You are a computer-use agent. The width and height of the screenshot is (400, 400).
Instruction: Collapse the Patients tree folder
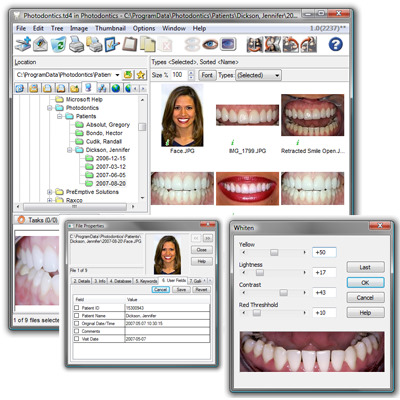[x=60, y=116]
